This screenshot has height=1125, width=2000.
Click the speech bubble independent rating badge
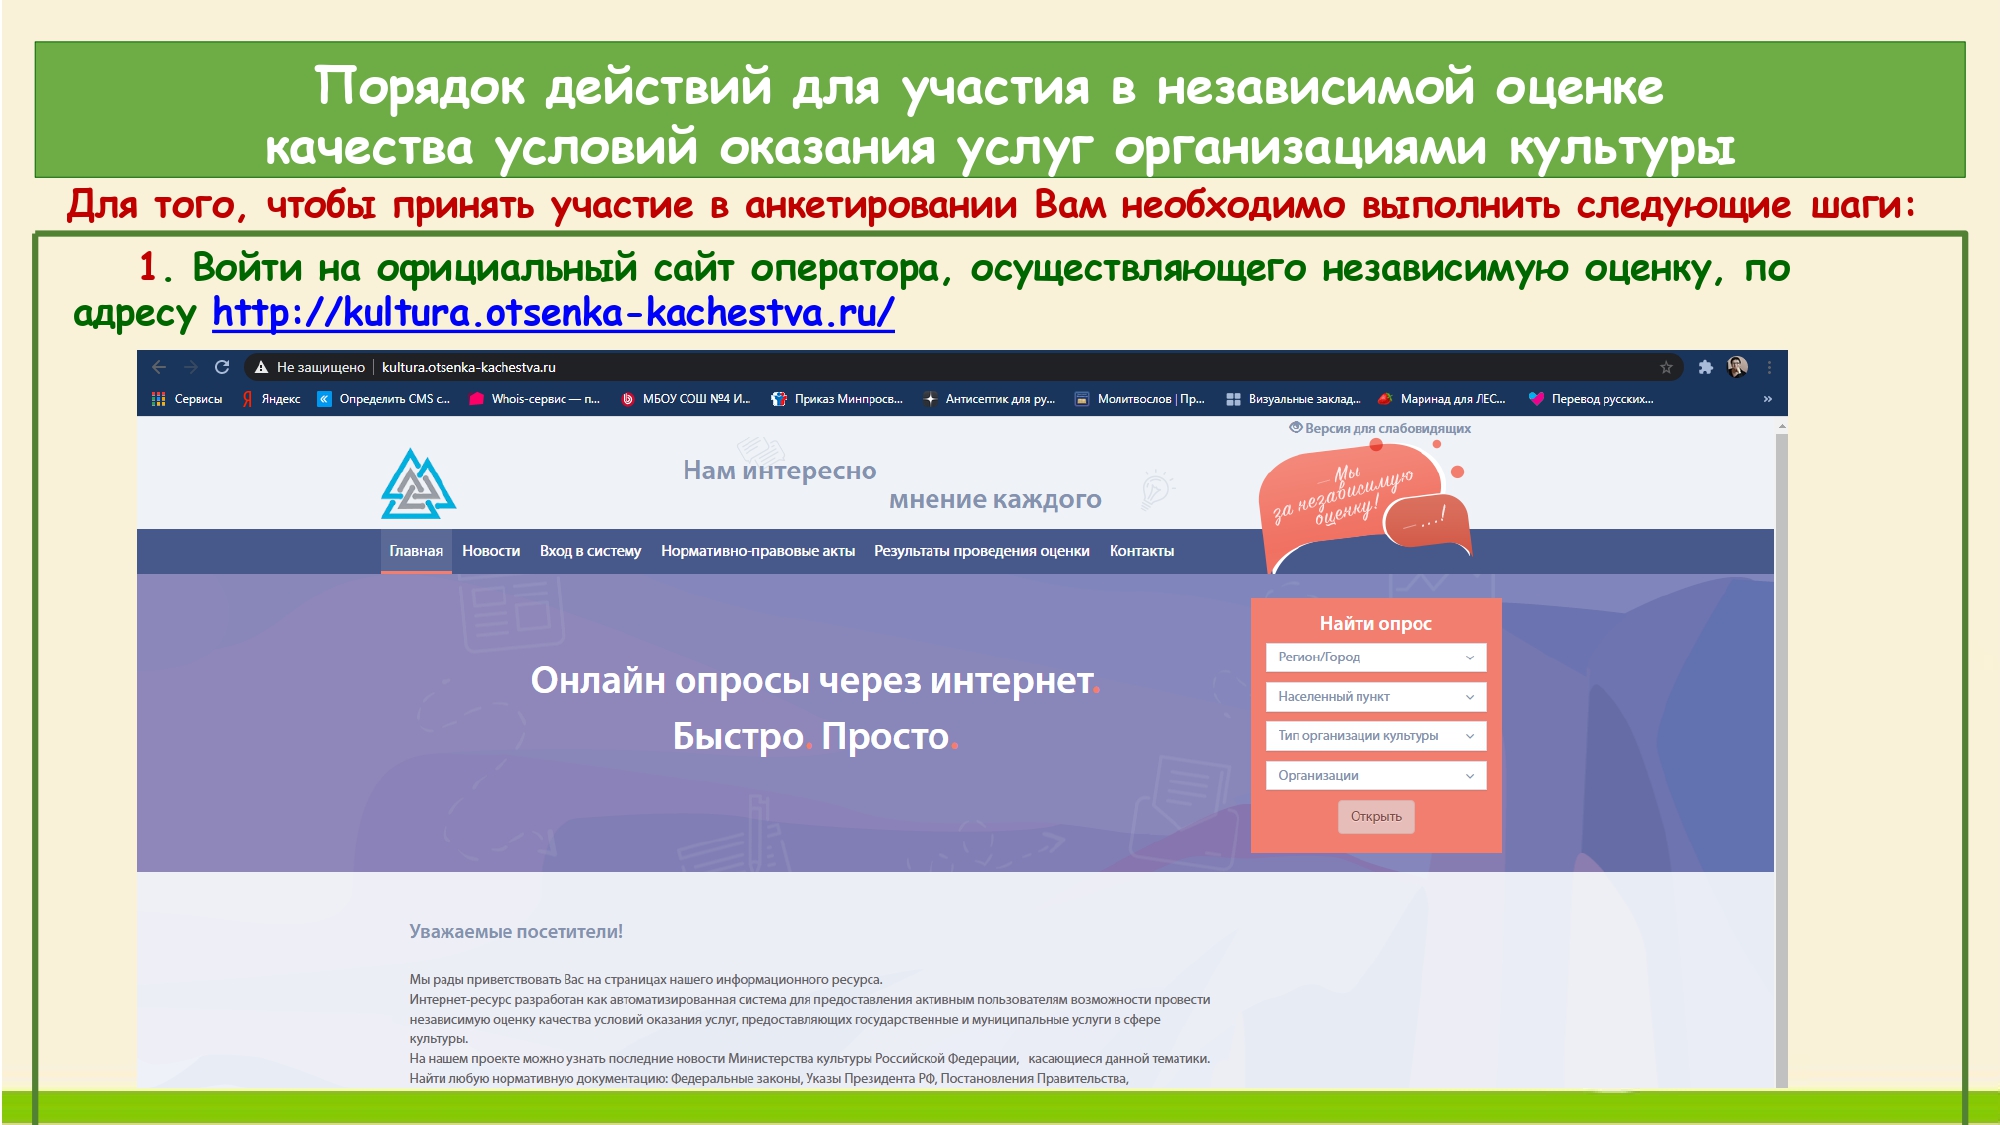click(1365, 505)
